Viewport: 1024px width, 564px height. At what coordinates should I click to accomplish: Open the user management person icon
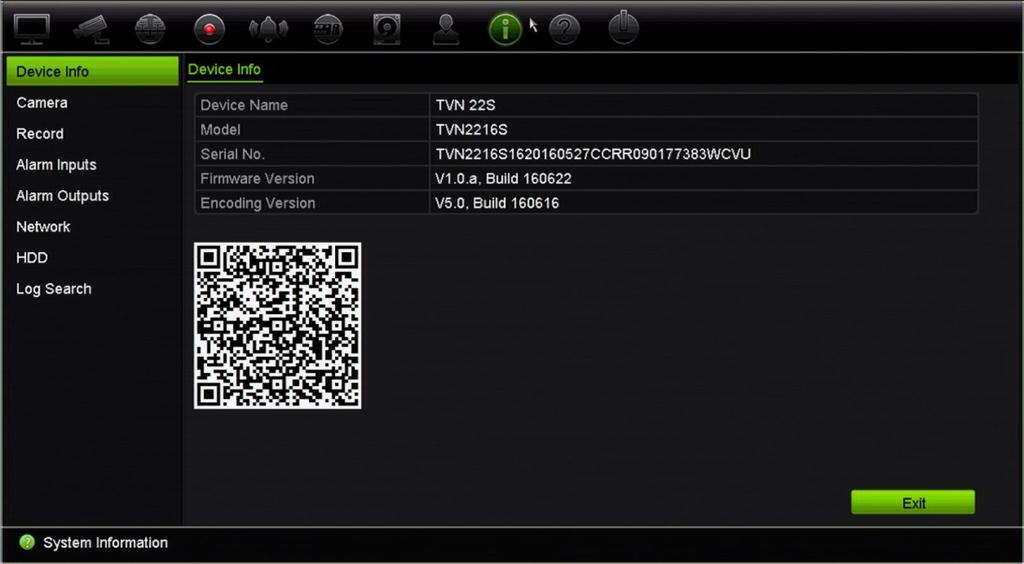(x=446, y=29)
